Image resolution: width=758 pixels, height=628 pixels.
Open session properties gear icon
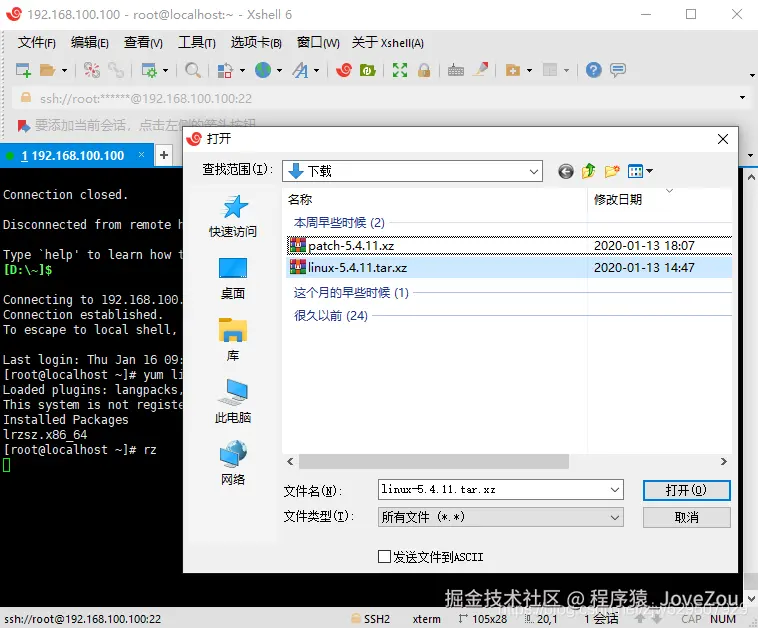click(149, 71)
